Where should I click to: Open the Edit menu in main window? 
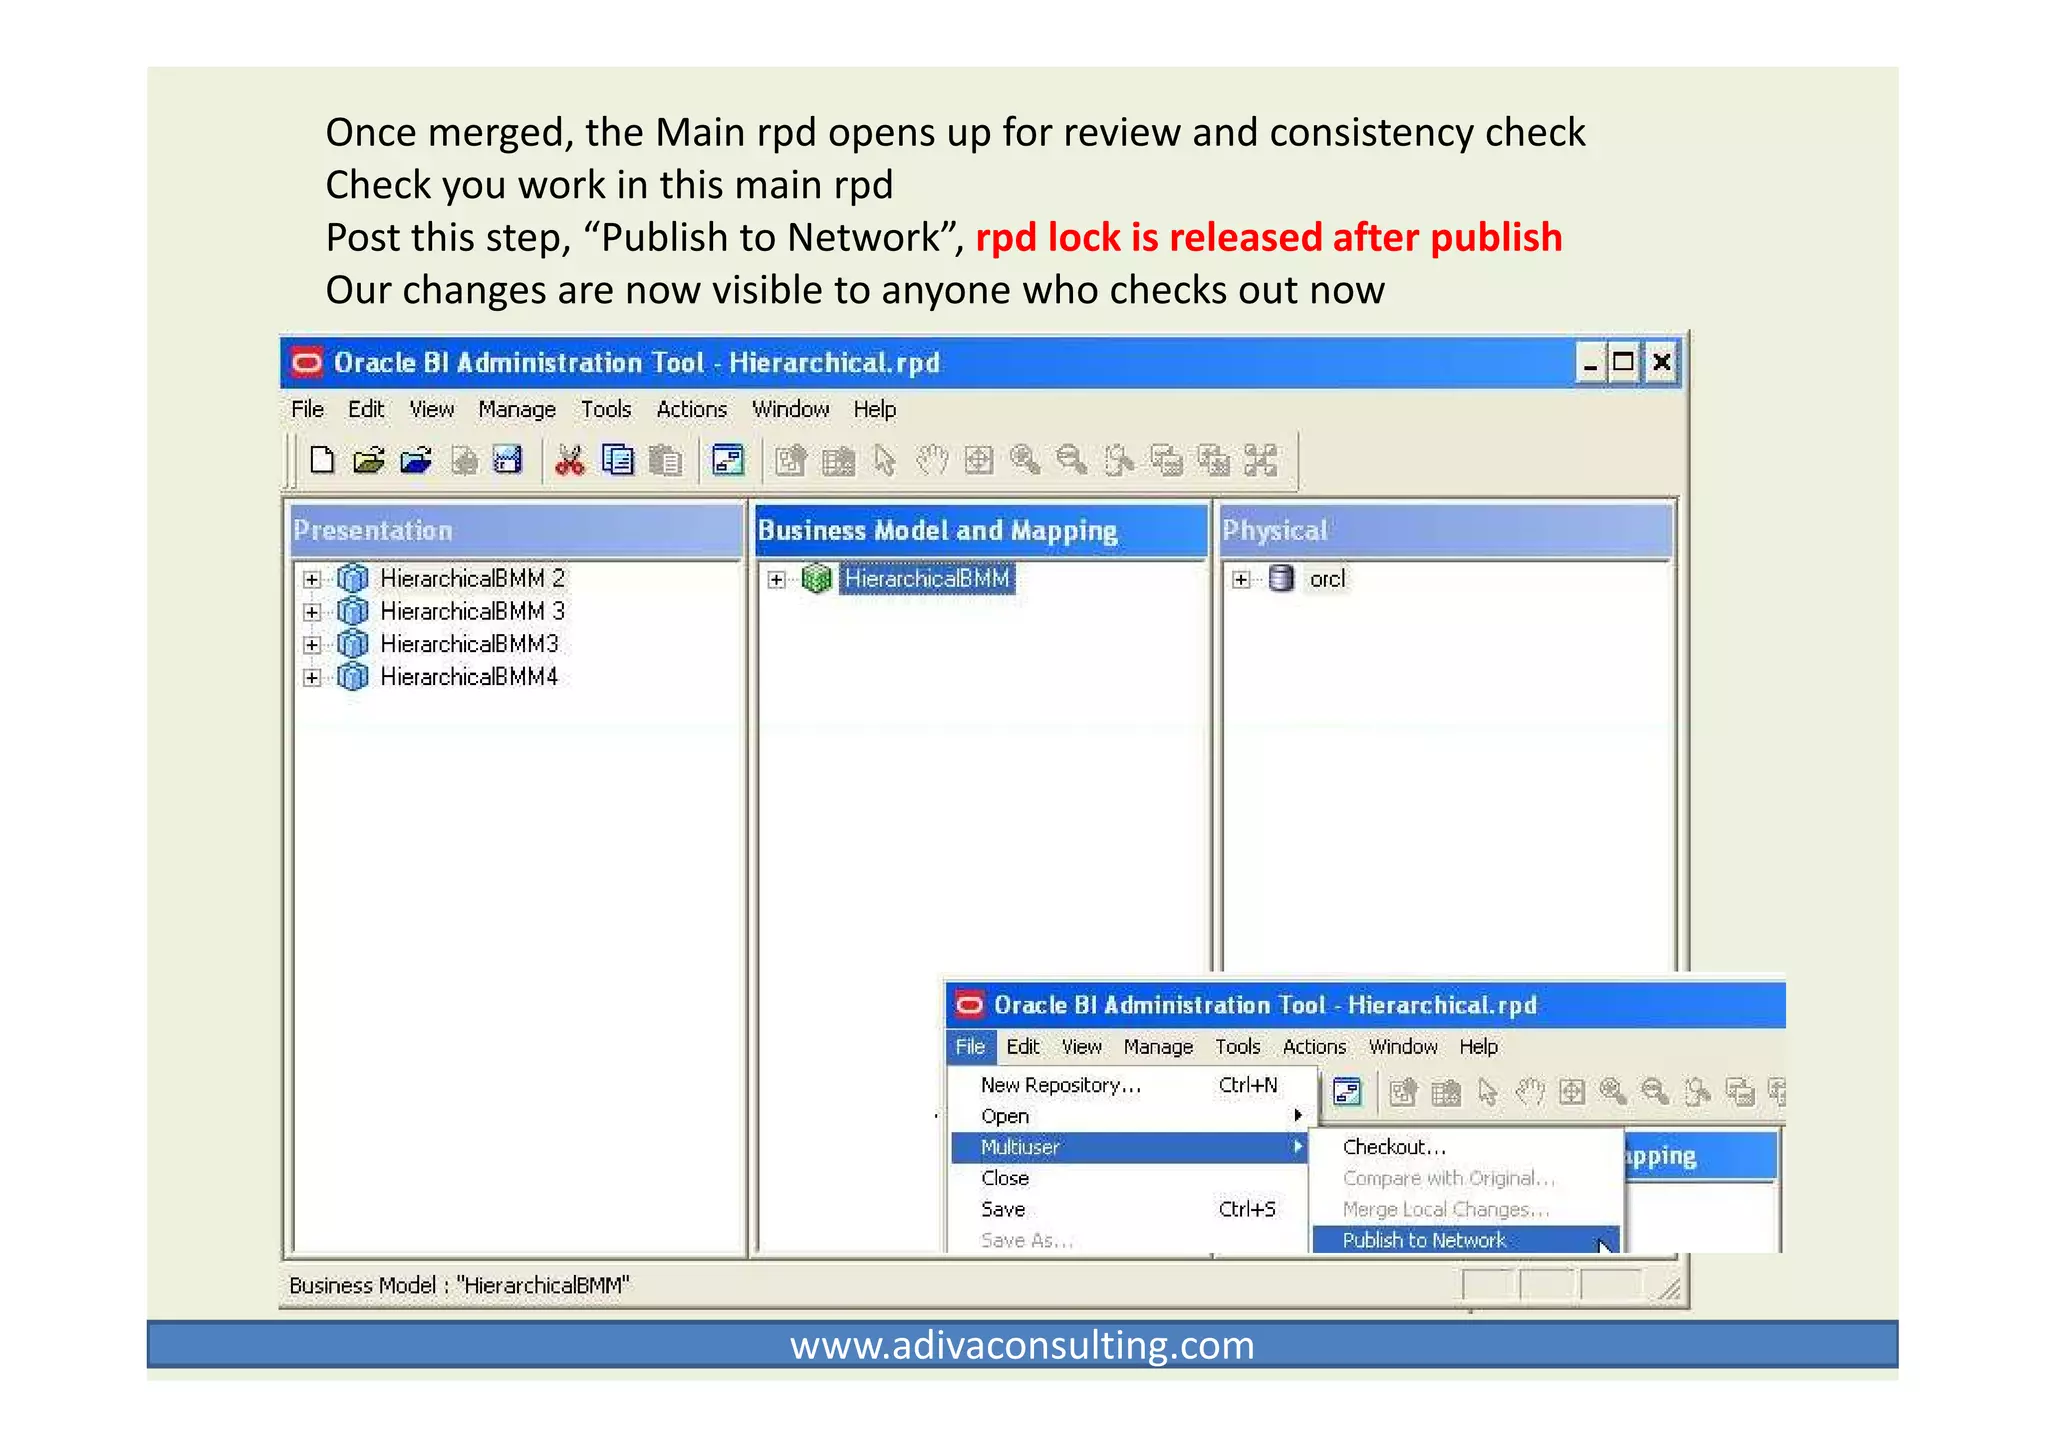[366, 409]
